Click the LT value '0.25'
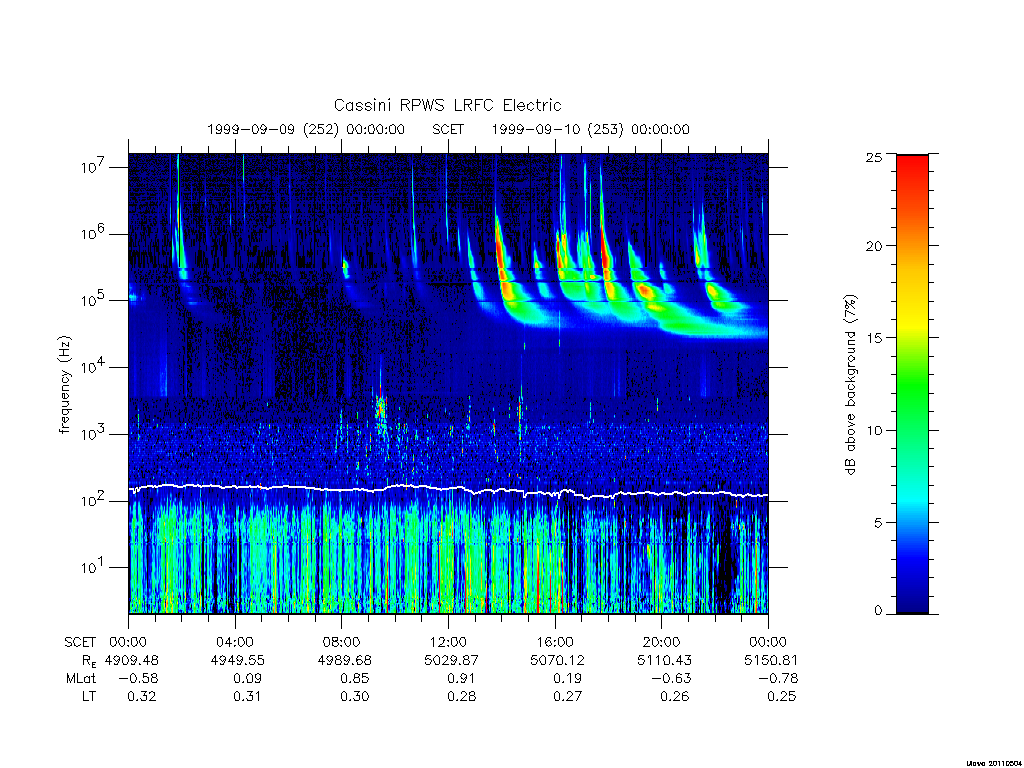Screen dimensions: 1024x768 pyautogui.click(x=782, y=697)
